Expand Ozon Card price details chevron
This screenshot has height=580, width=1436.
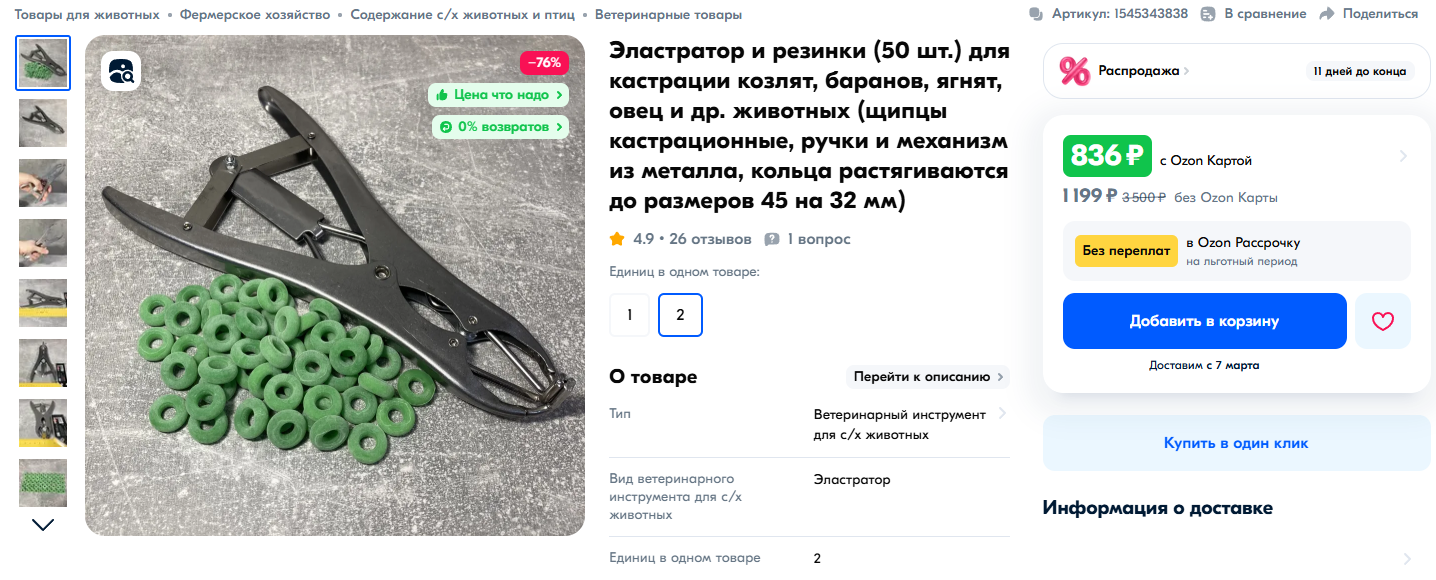tap(1403, 156)
